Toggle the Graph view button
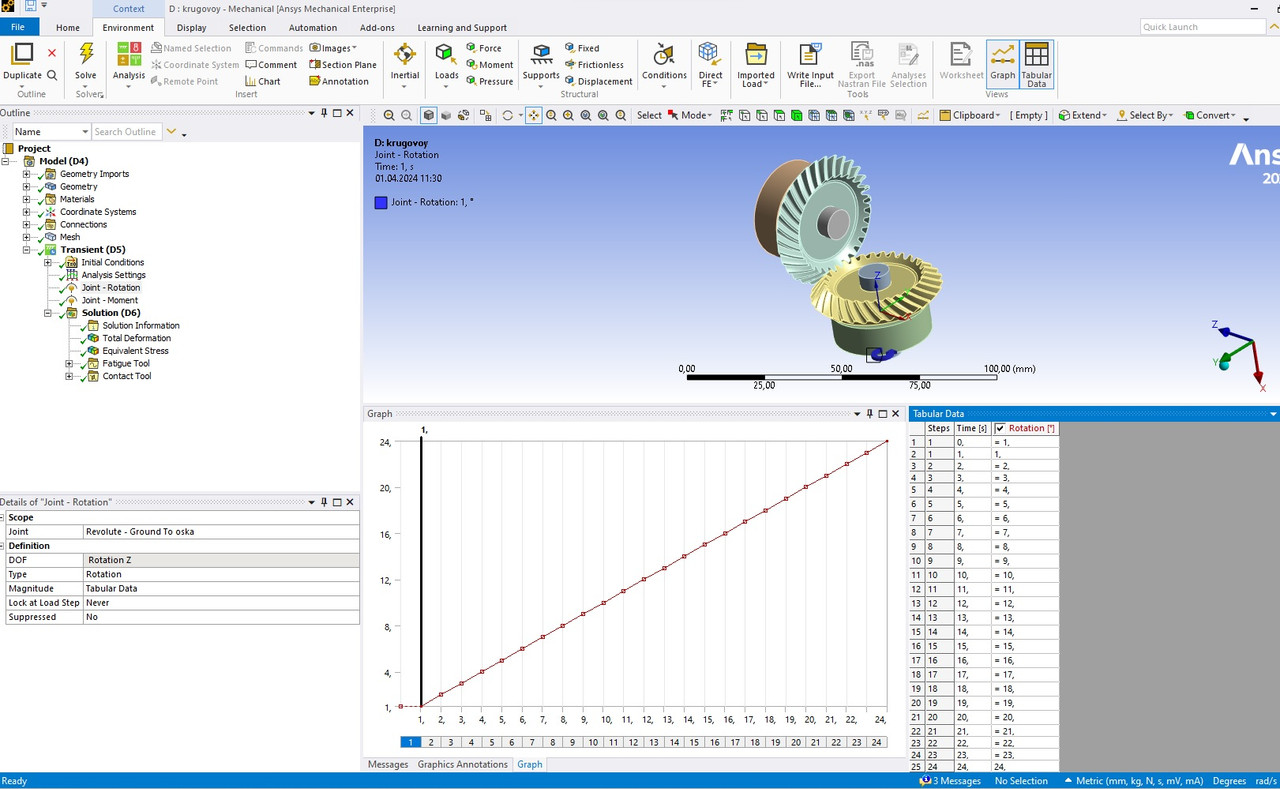This screenshot has width=1280, height=789. [1002, 64]
